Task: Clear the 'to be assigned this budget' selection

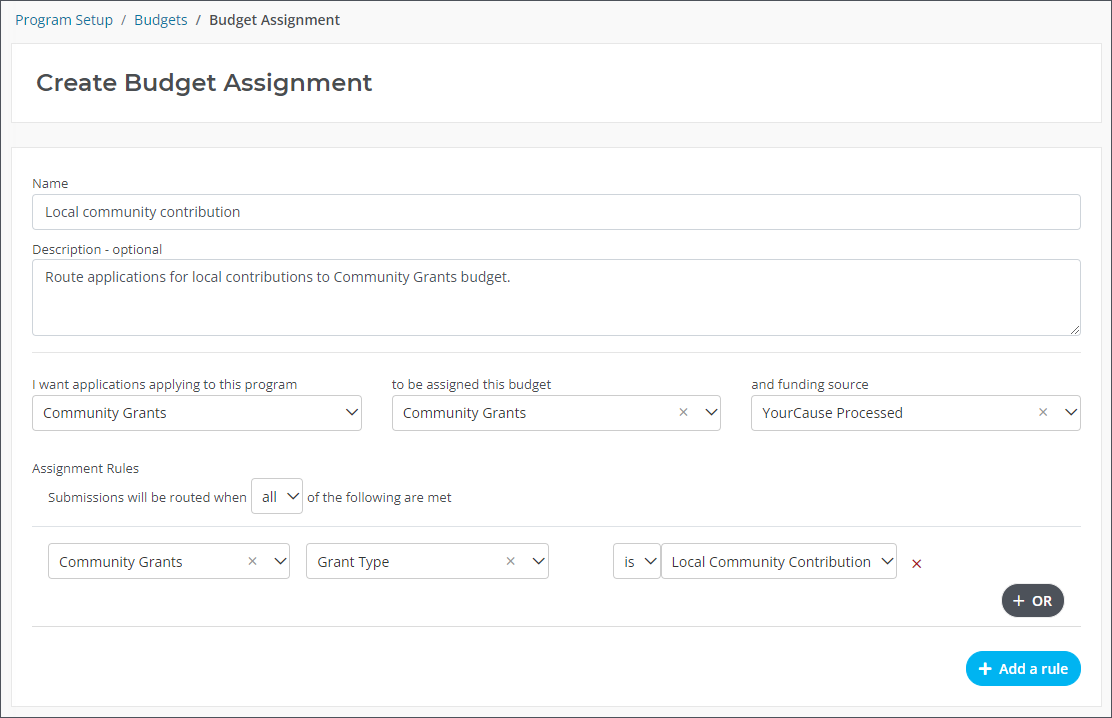Action: [683, 413]
